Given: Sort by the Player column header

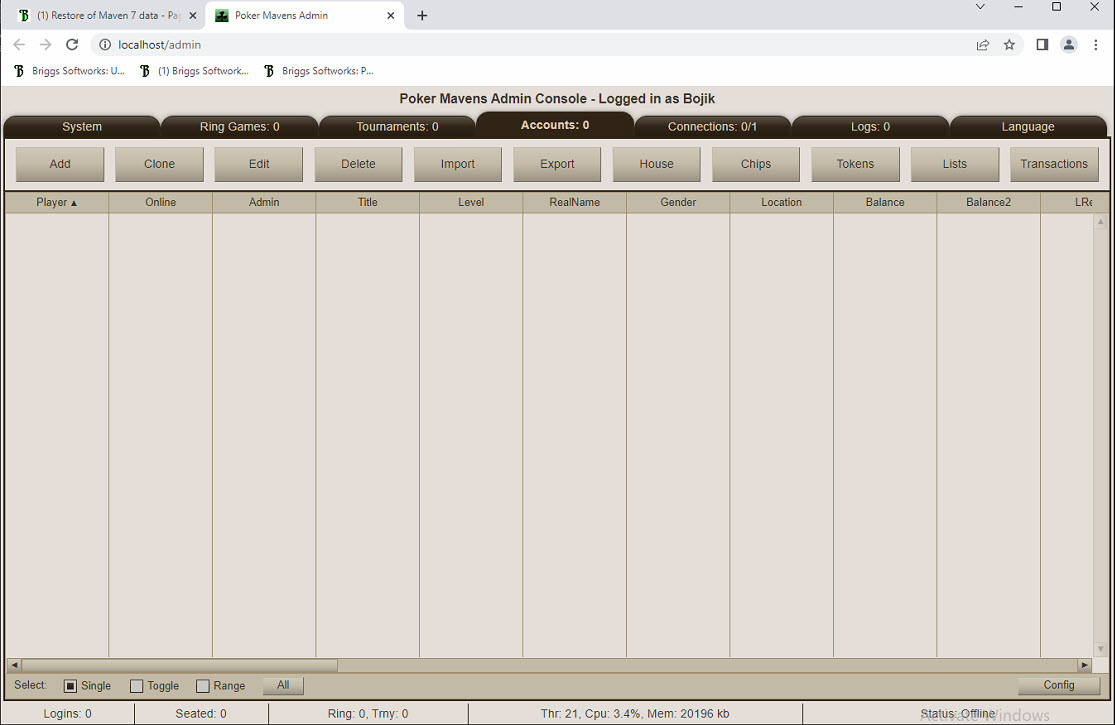Looking at the screenshot, I should 56,202.
